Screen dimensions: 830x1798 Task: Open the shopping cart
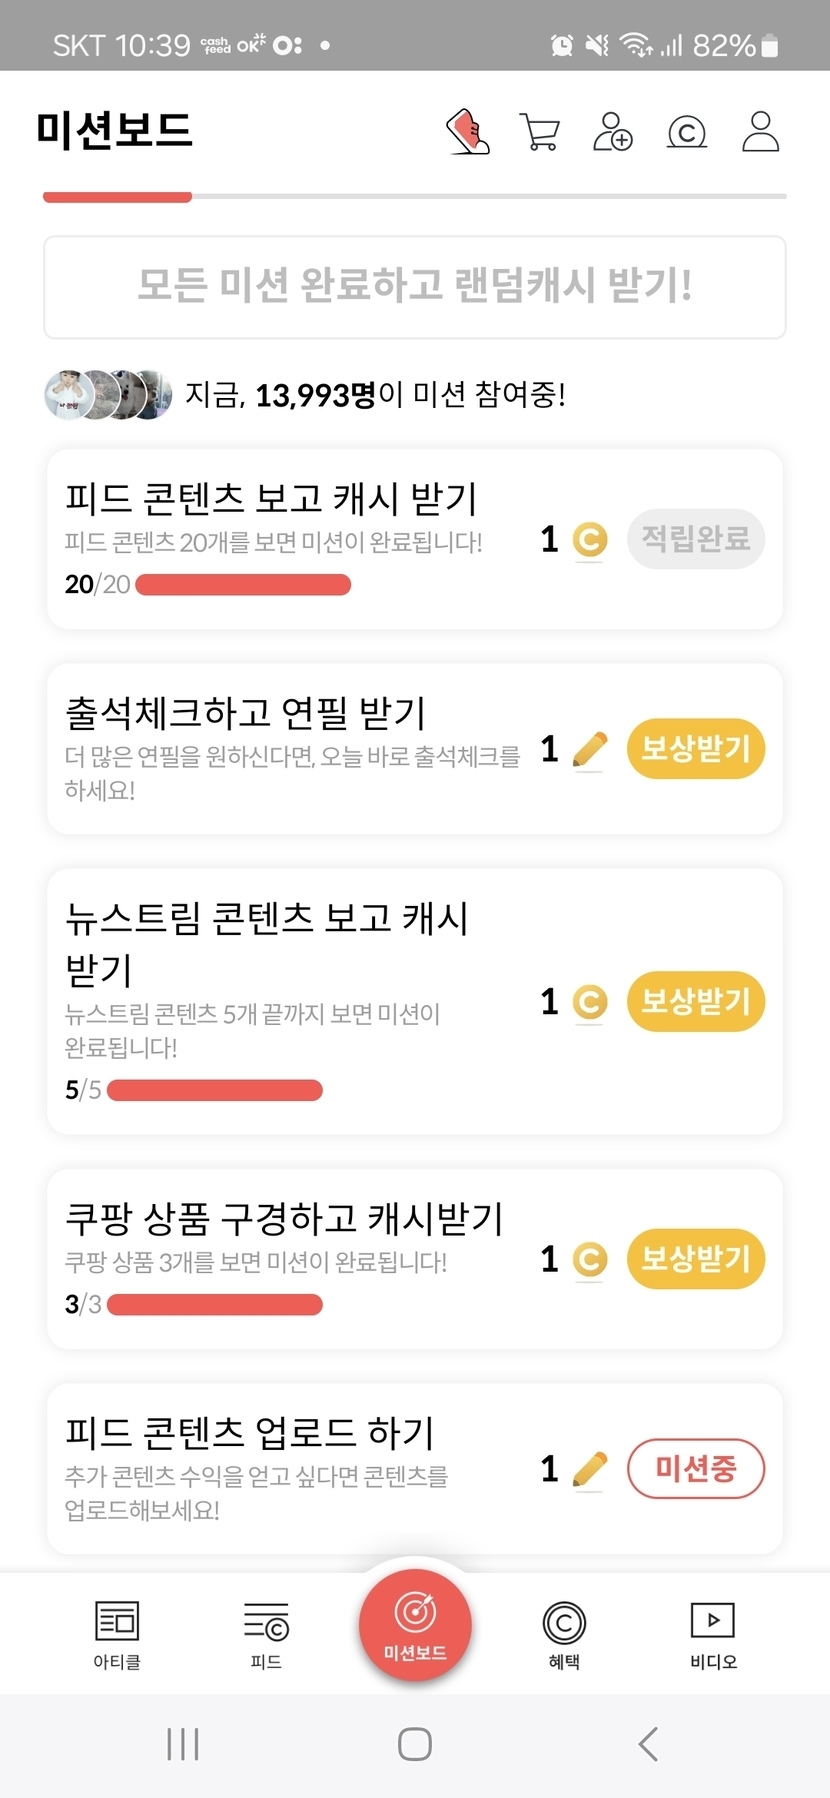pos(540,131)
